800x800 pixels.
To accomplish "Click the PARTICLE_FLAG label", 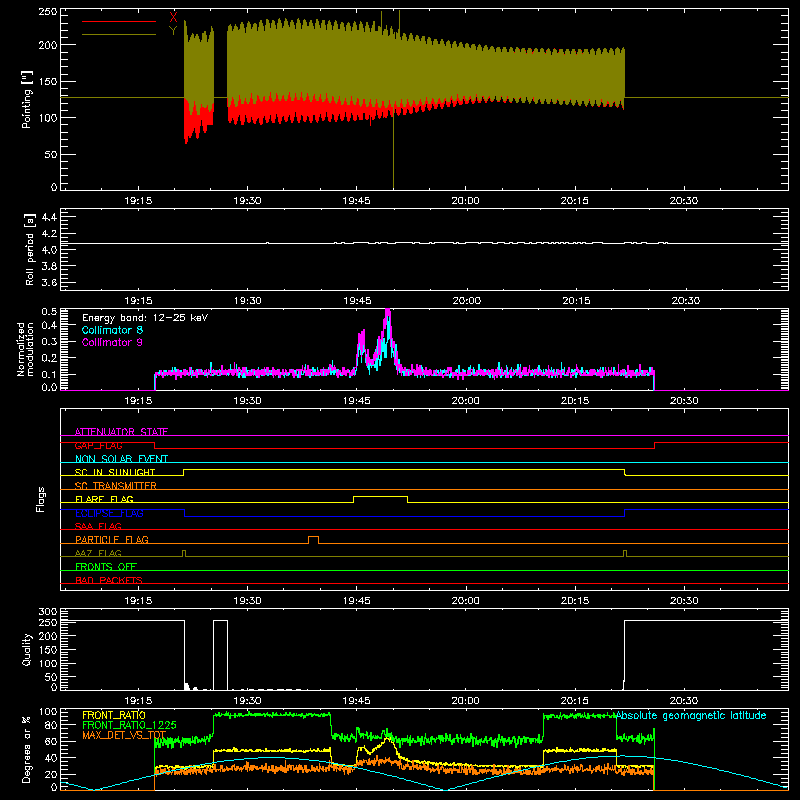I will (112, 539).
